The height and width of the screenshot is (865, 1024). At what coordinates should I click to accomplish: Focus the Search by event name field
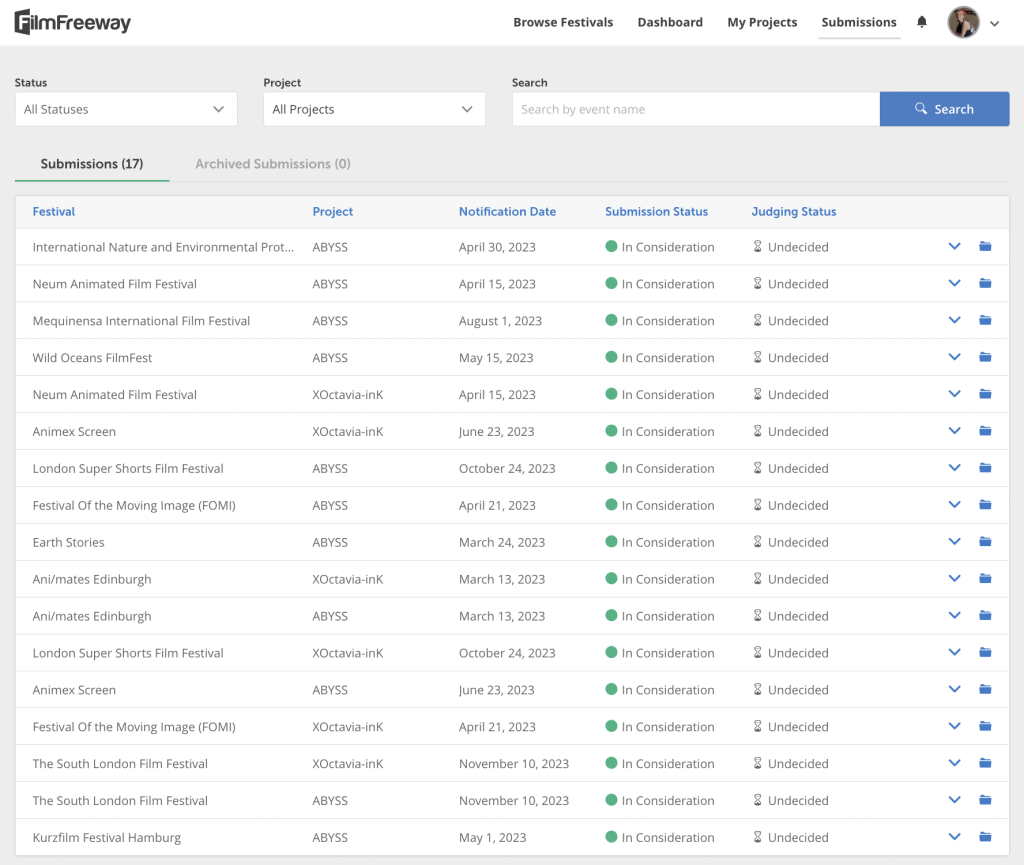[x=696, y=109]
